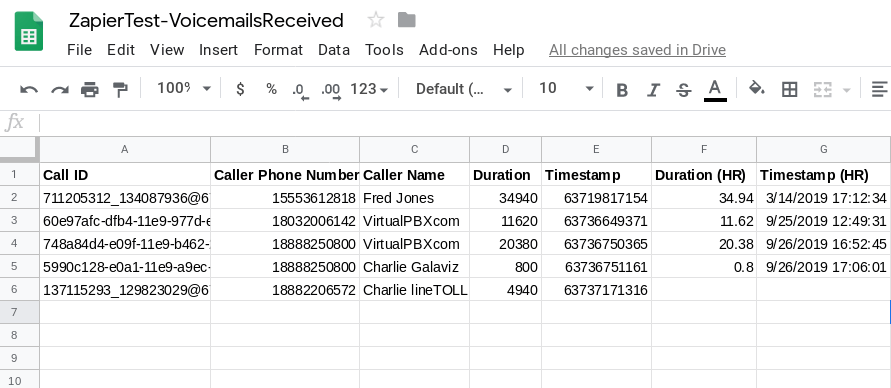
Task: Click the Print icon
Action: coord(90,89)
